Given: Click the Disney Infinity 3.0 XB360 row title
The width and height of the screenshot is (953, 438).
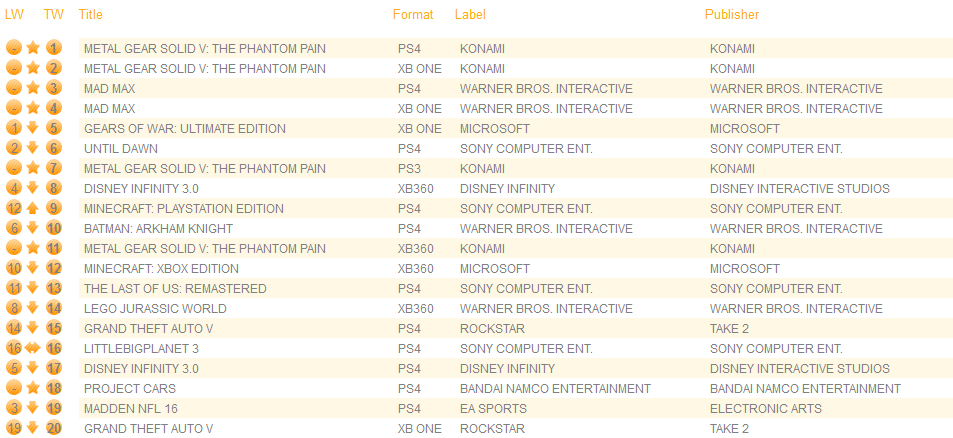Looking at the screenshot, I should pos(141,189).
